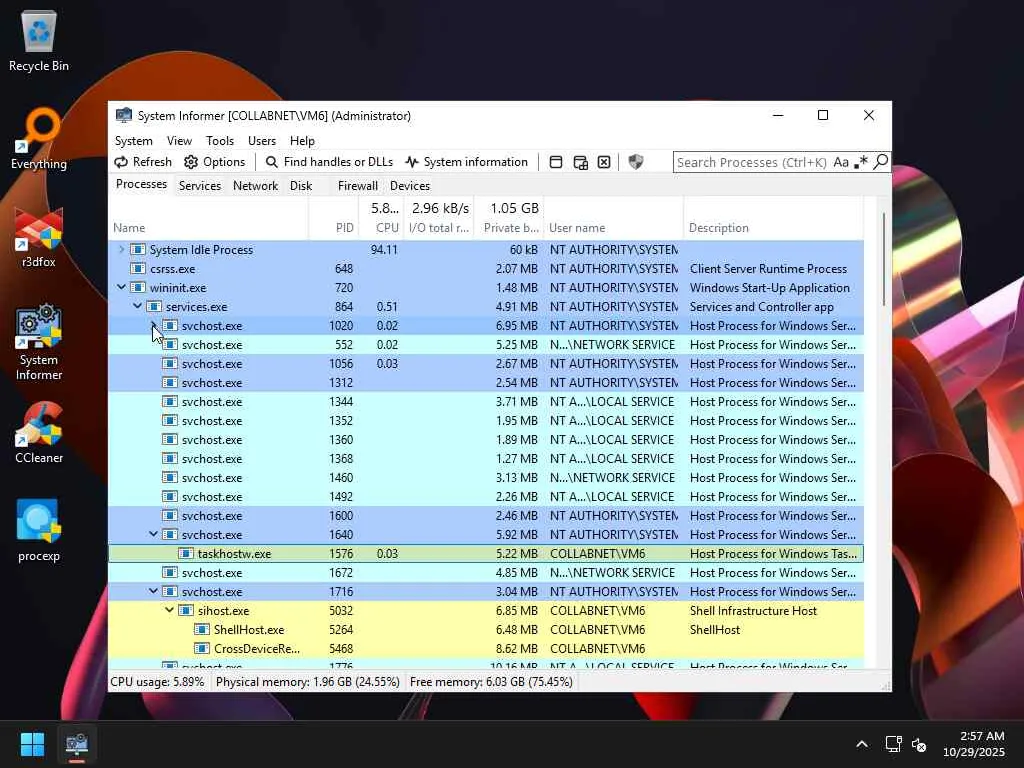This screenshot has width=1024, height=768.
Task: Open Recycle Bin desktop icon
Action: tap(39, 40)
